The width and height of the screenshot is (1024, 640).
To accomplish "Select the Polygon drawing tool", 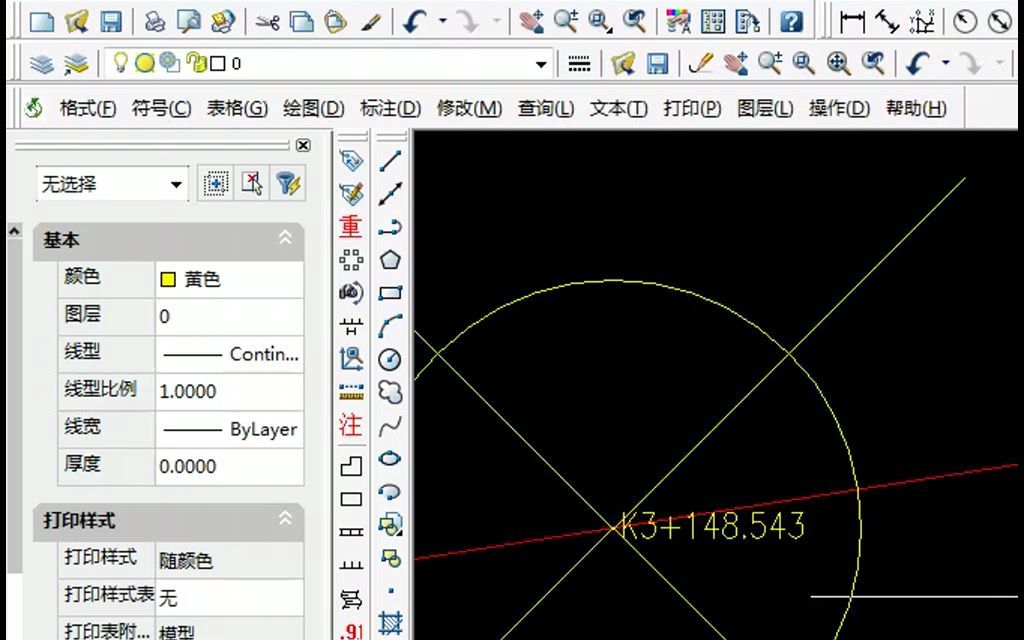I will click(390, 258).
